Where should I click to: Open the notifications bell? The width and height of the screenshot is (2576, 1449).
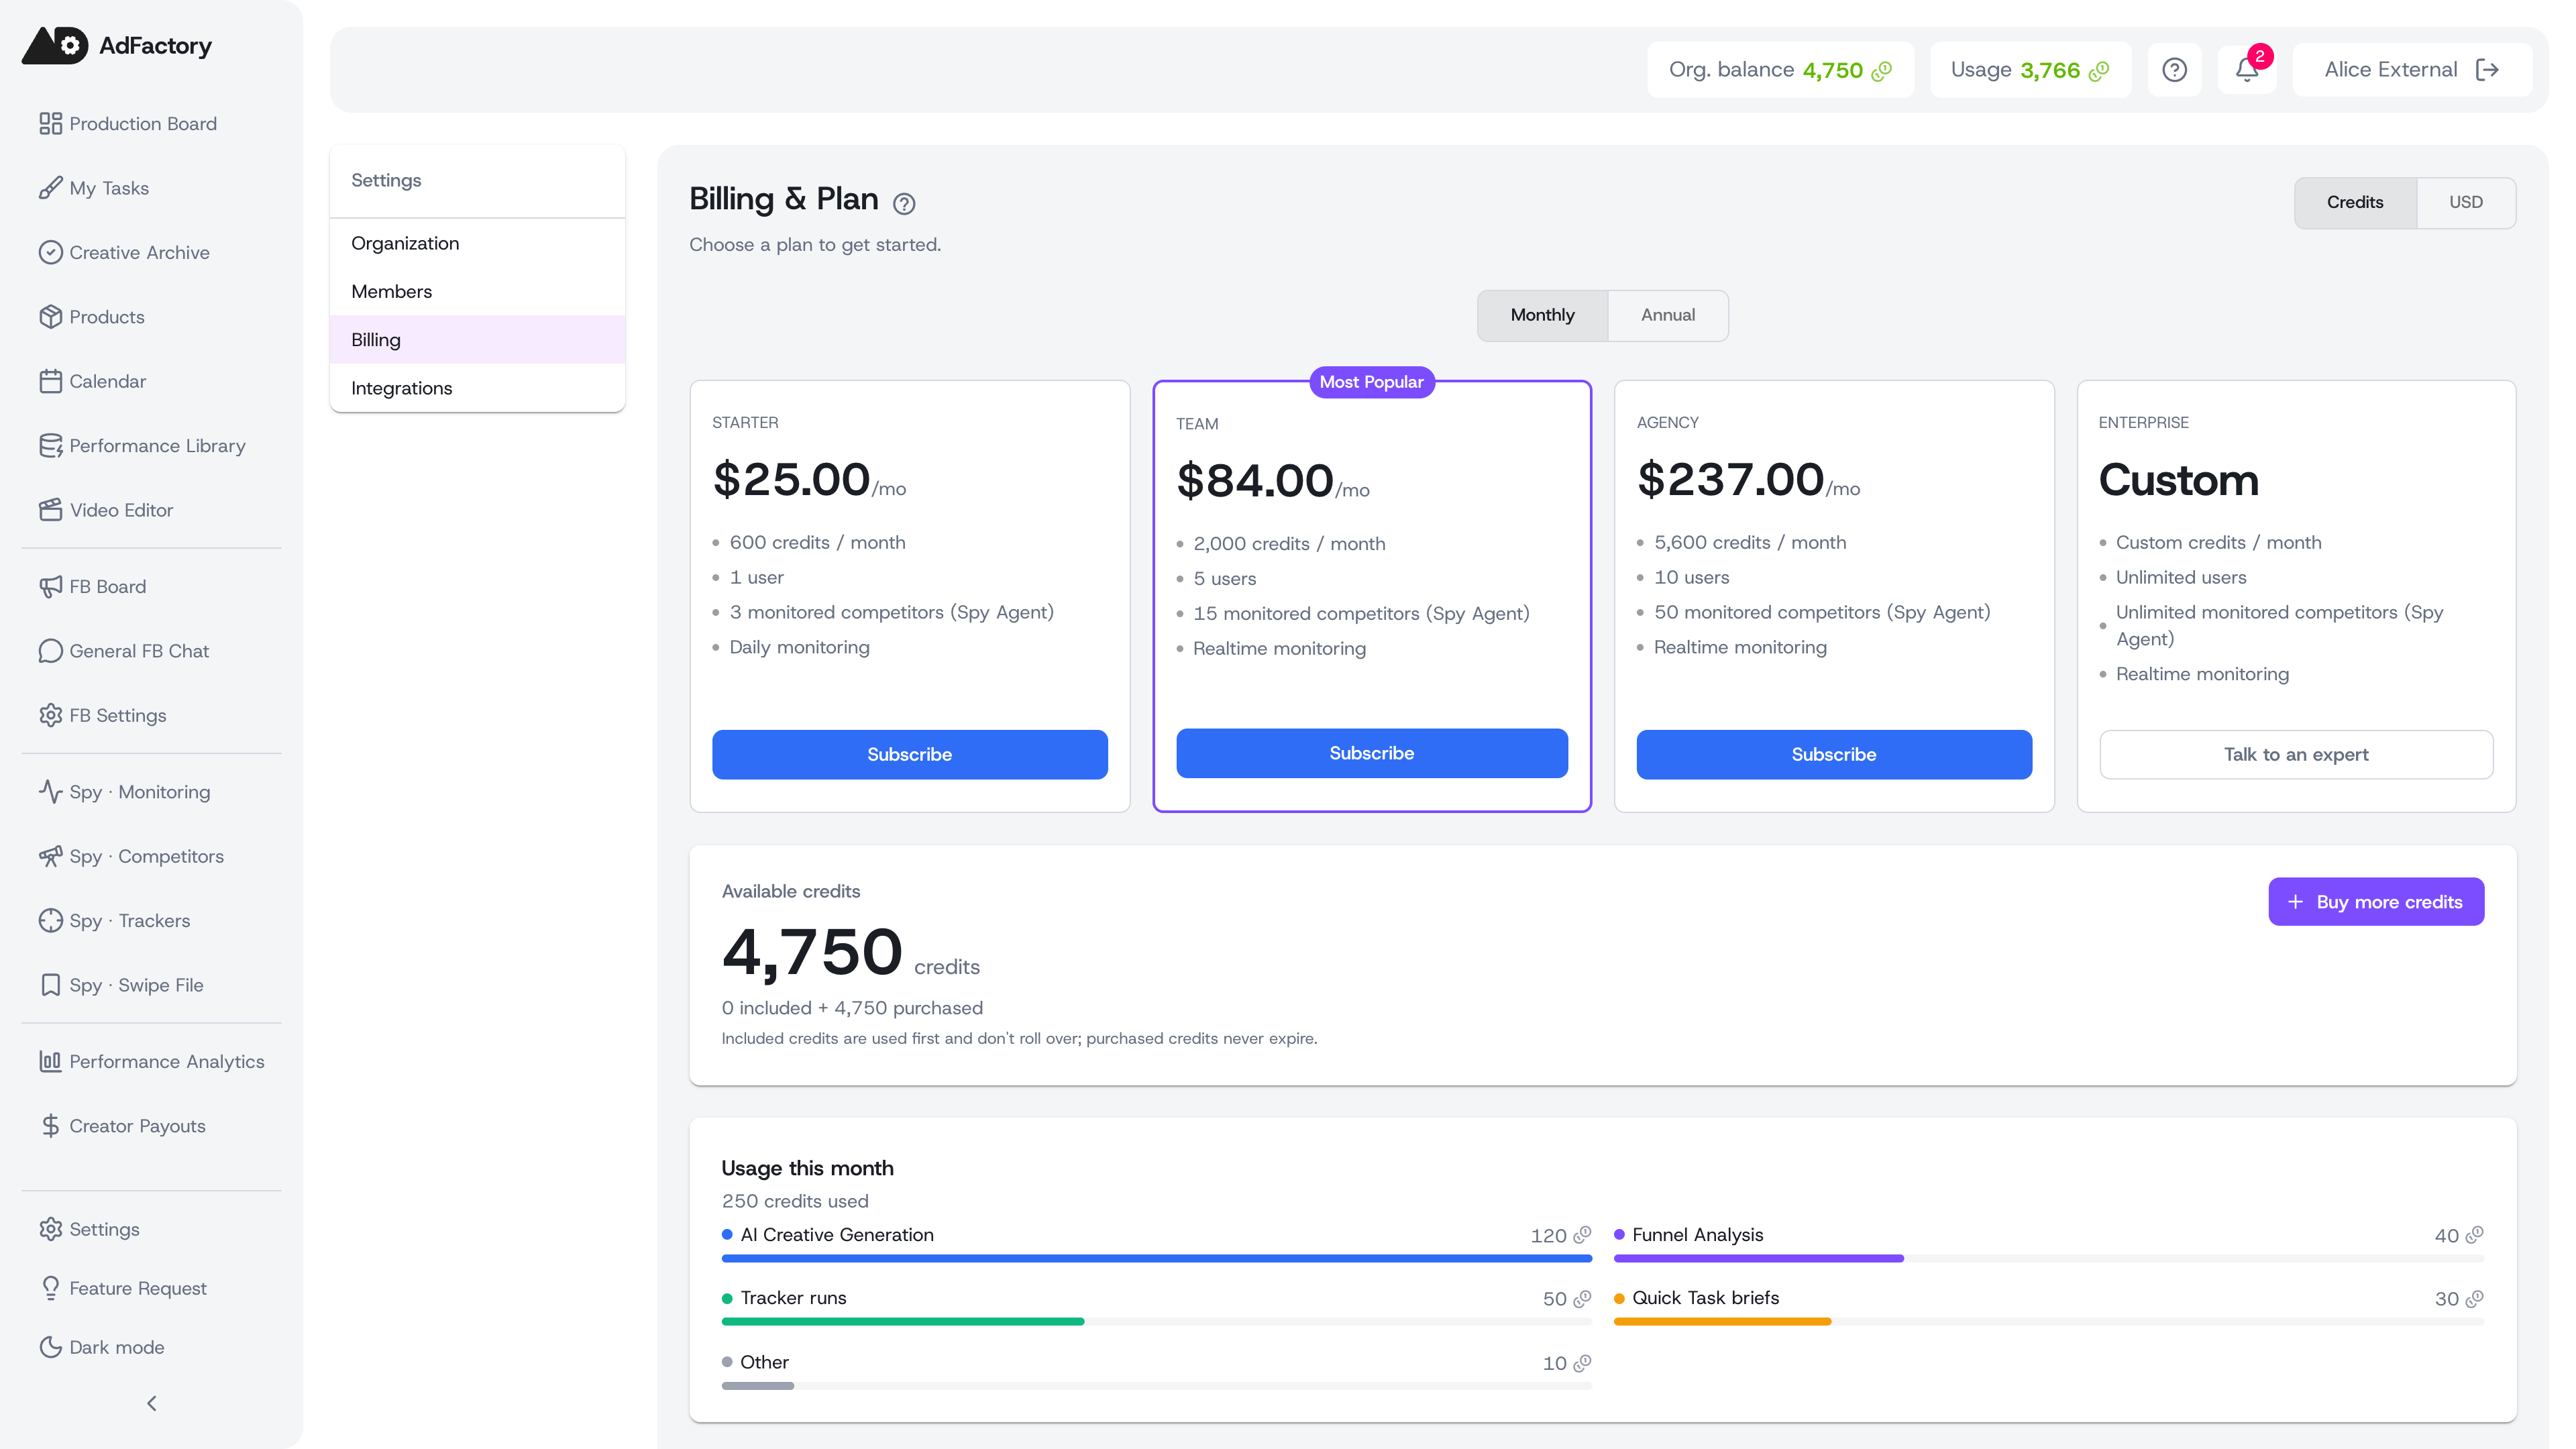click(x=2247, y=69)
